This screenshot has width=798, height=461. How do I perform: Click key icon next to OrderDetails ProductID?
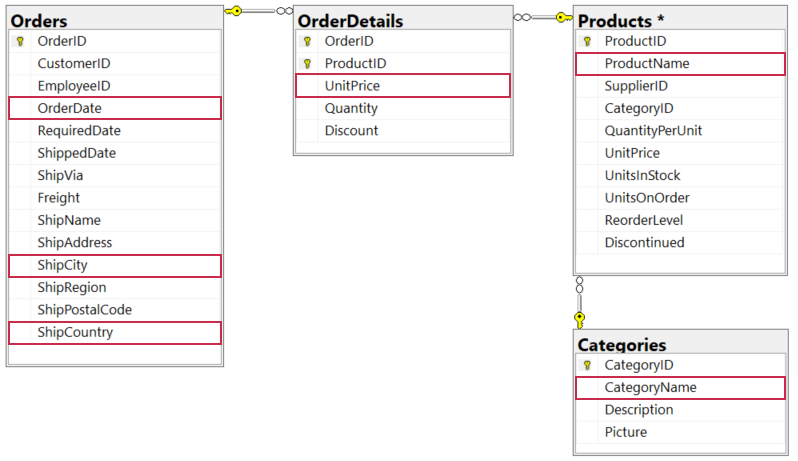[307, 64]
